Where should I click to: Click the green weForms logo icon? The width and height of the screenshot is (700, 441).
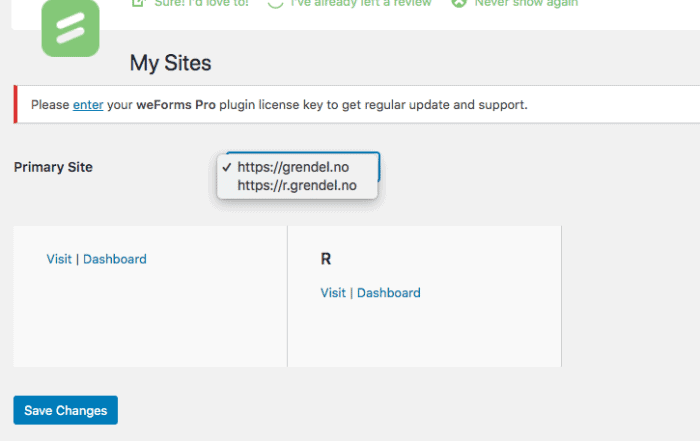point(71,28)
